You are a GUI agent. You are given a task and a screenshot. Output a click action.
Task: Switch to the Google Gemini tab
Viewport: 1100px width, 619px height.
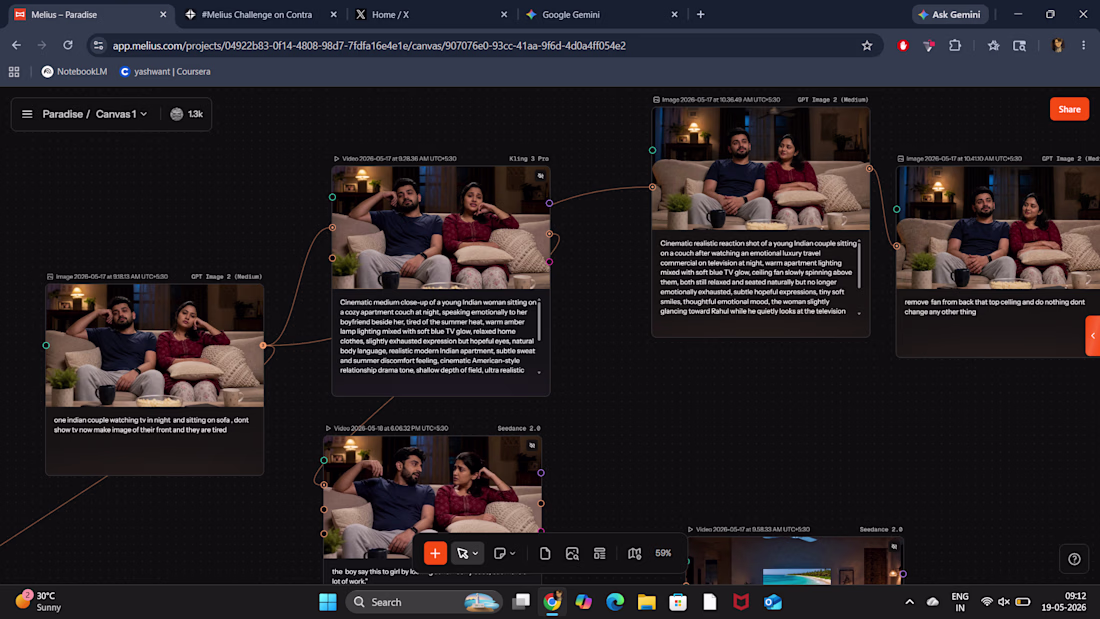click(601, 14)
